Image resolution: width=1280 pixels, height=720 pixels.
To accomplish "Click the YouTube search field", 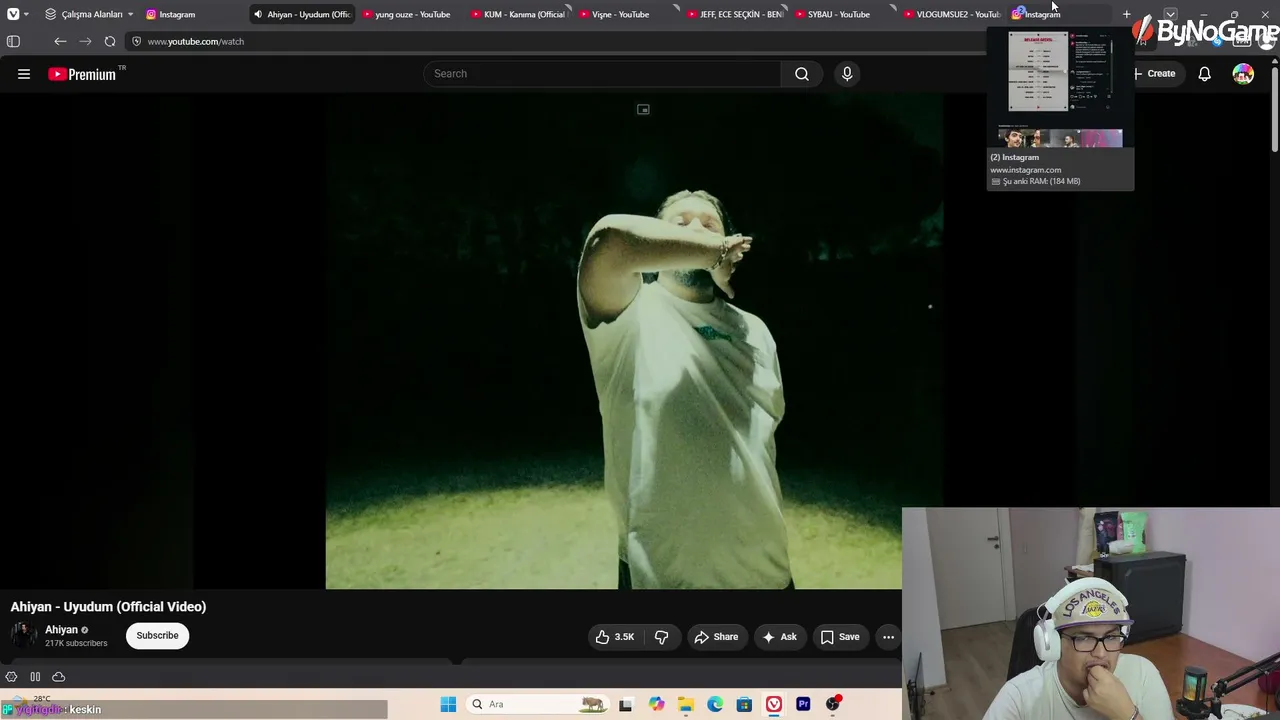I will click(602, 74).
